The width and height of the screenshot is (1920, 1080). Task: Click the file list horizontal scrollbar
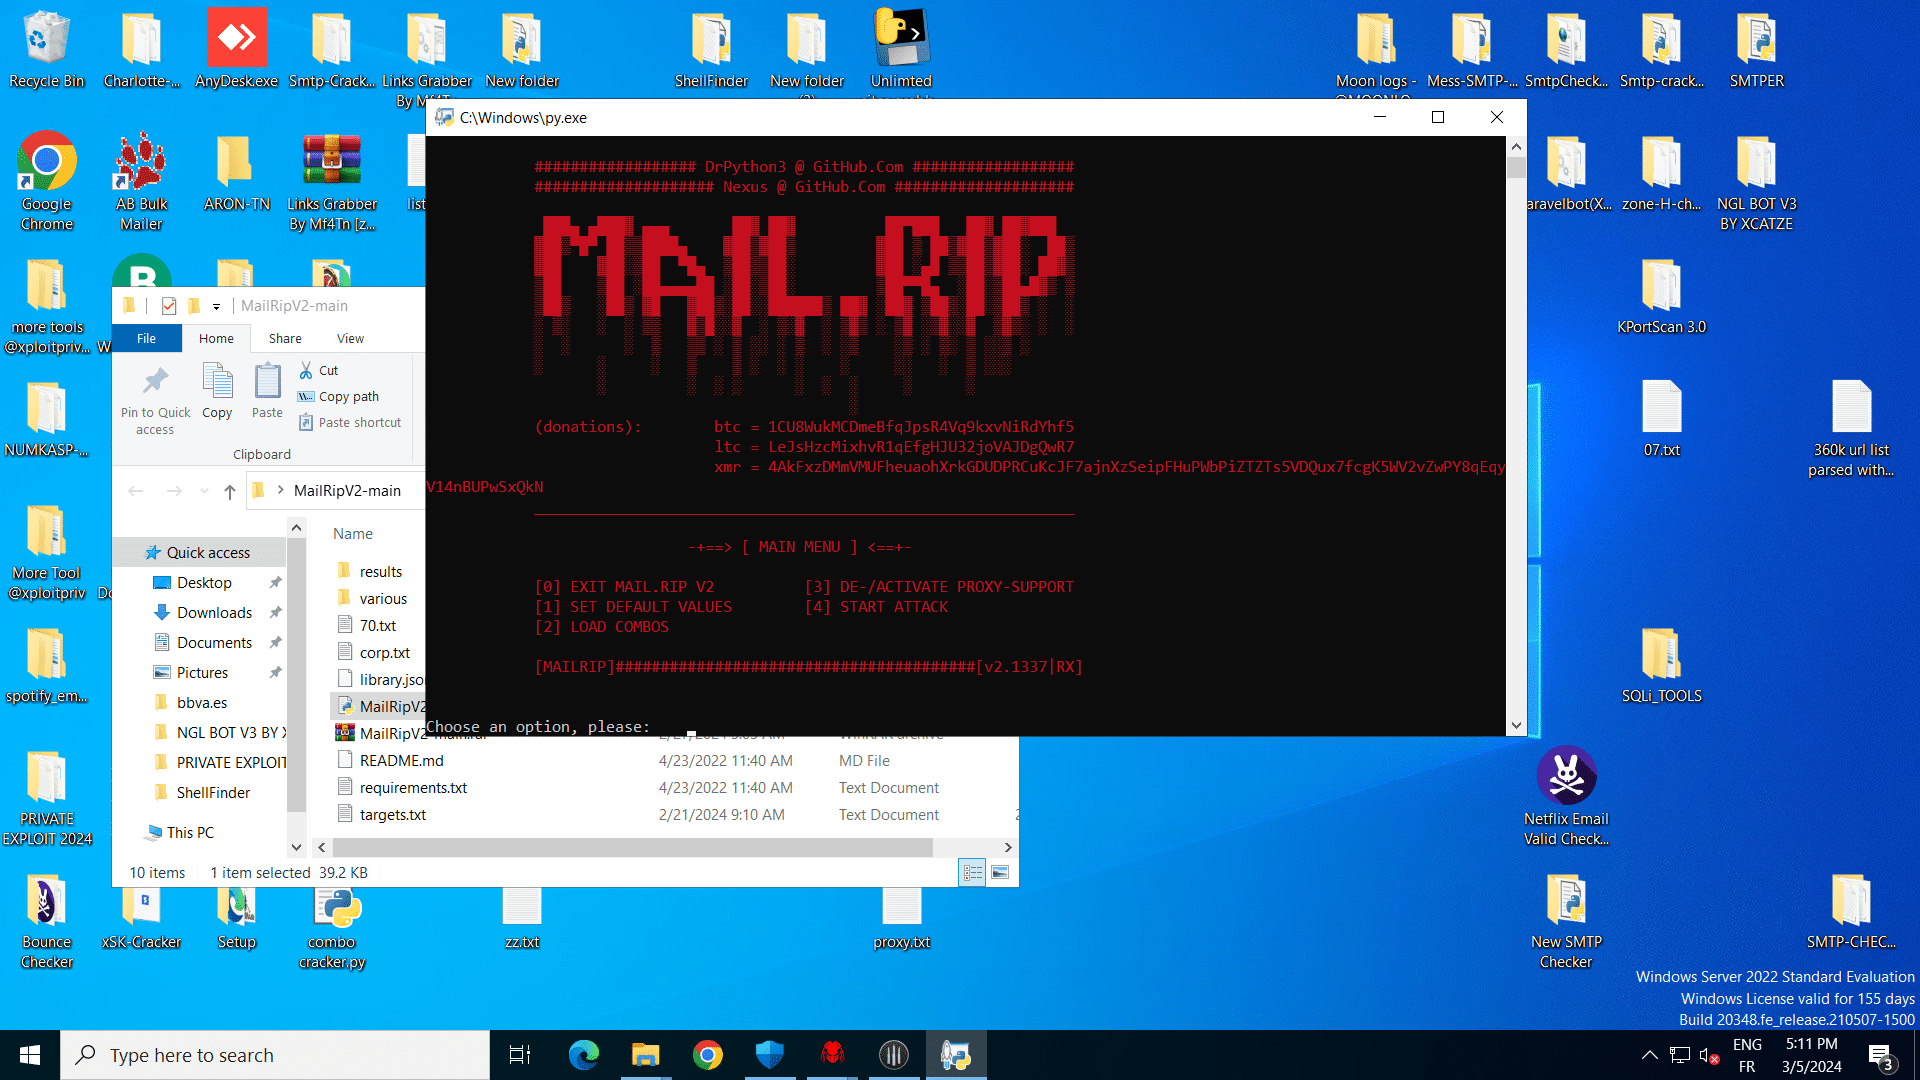click(x=632, y=848)
